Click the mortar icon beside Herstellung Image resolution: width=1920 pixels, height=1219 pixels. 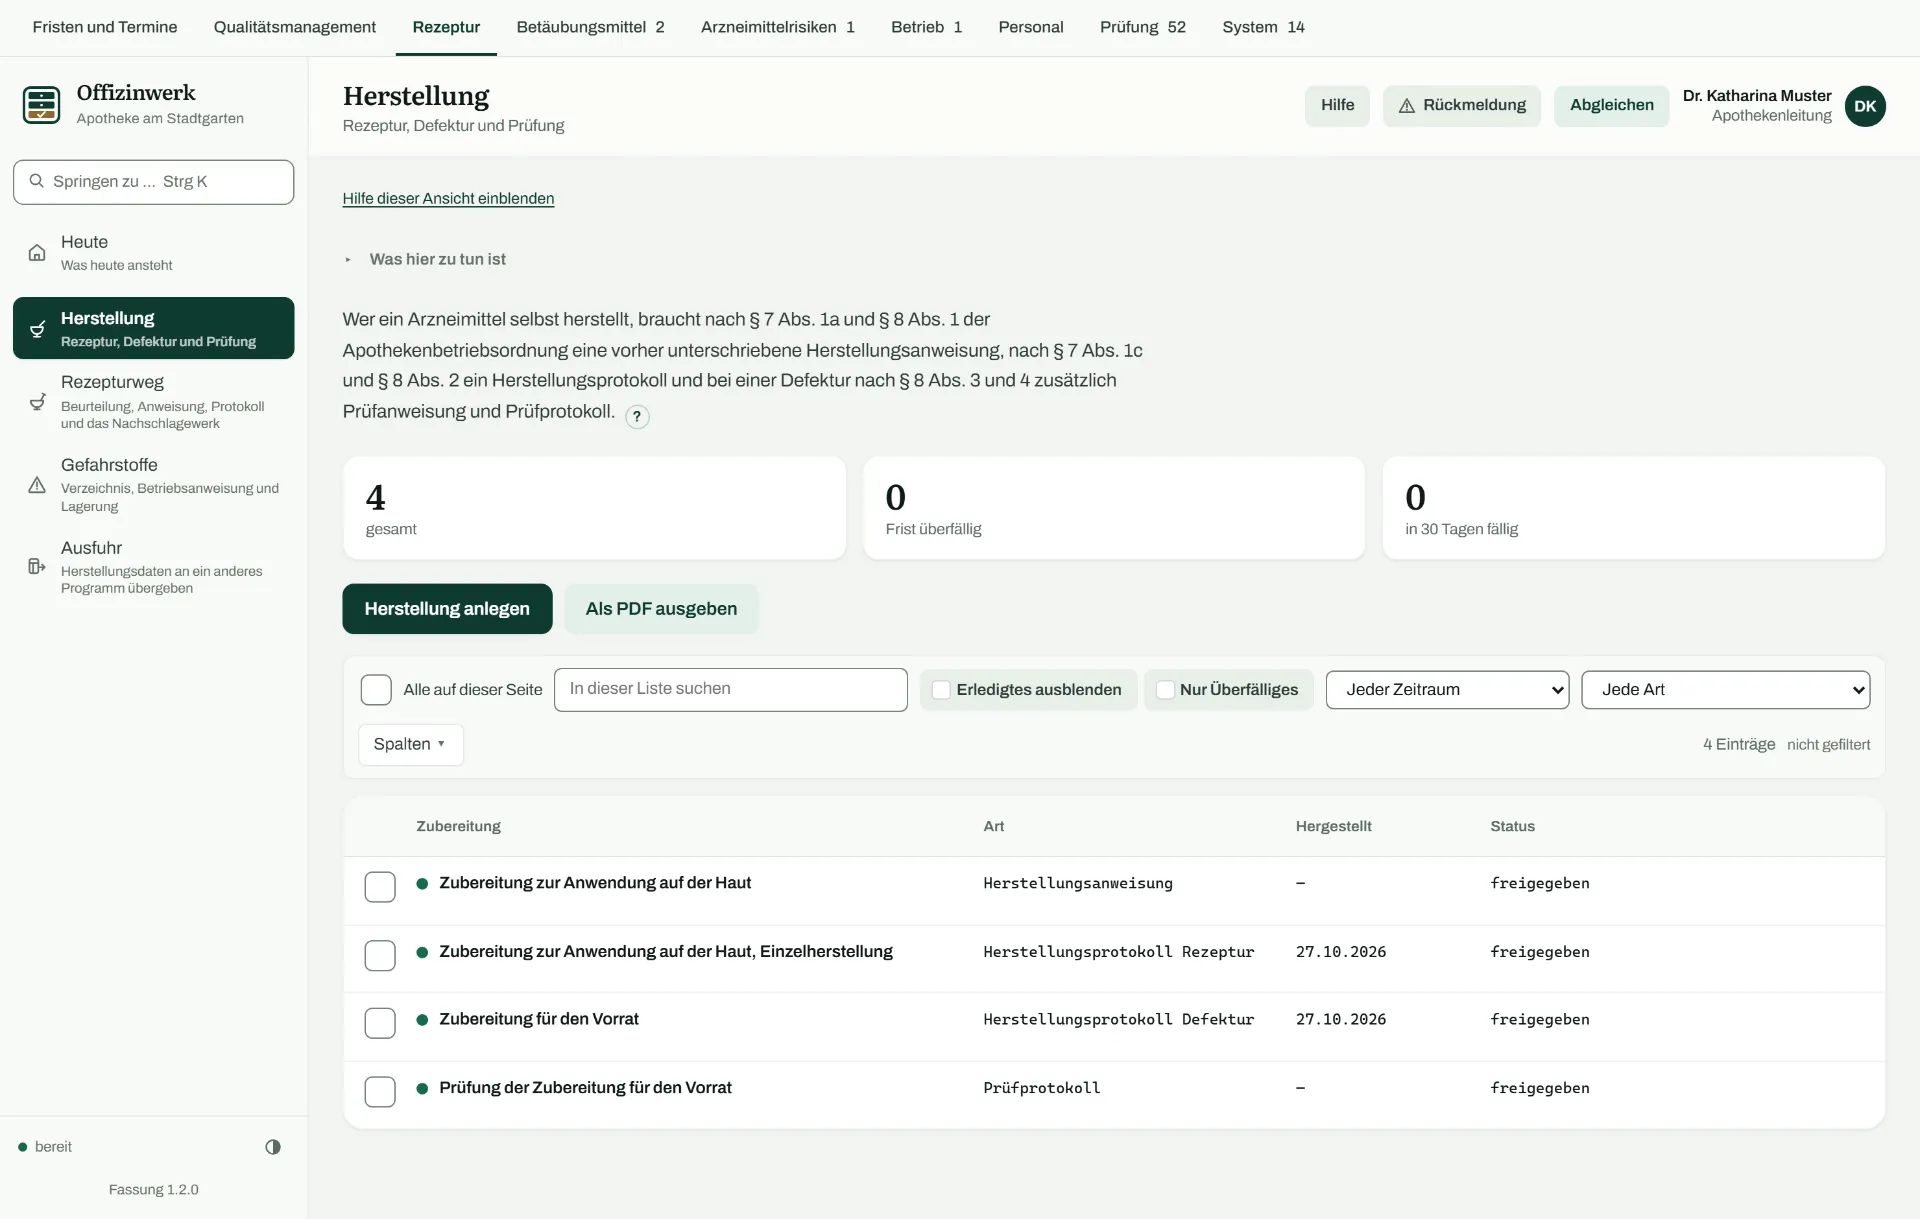[37, 329]
